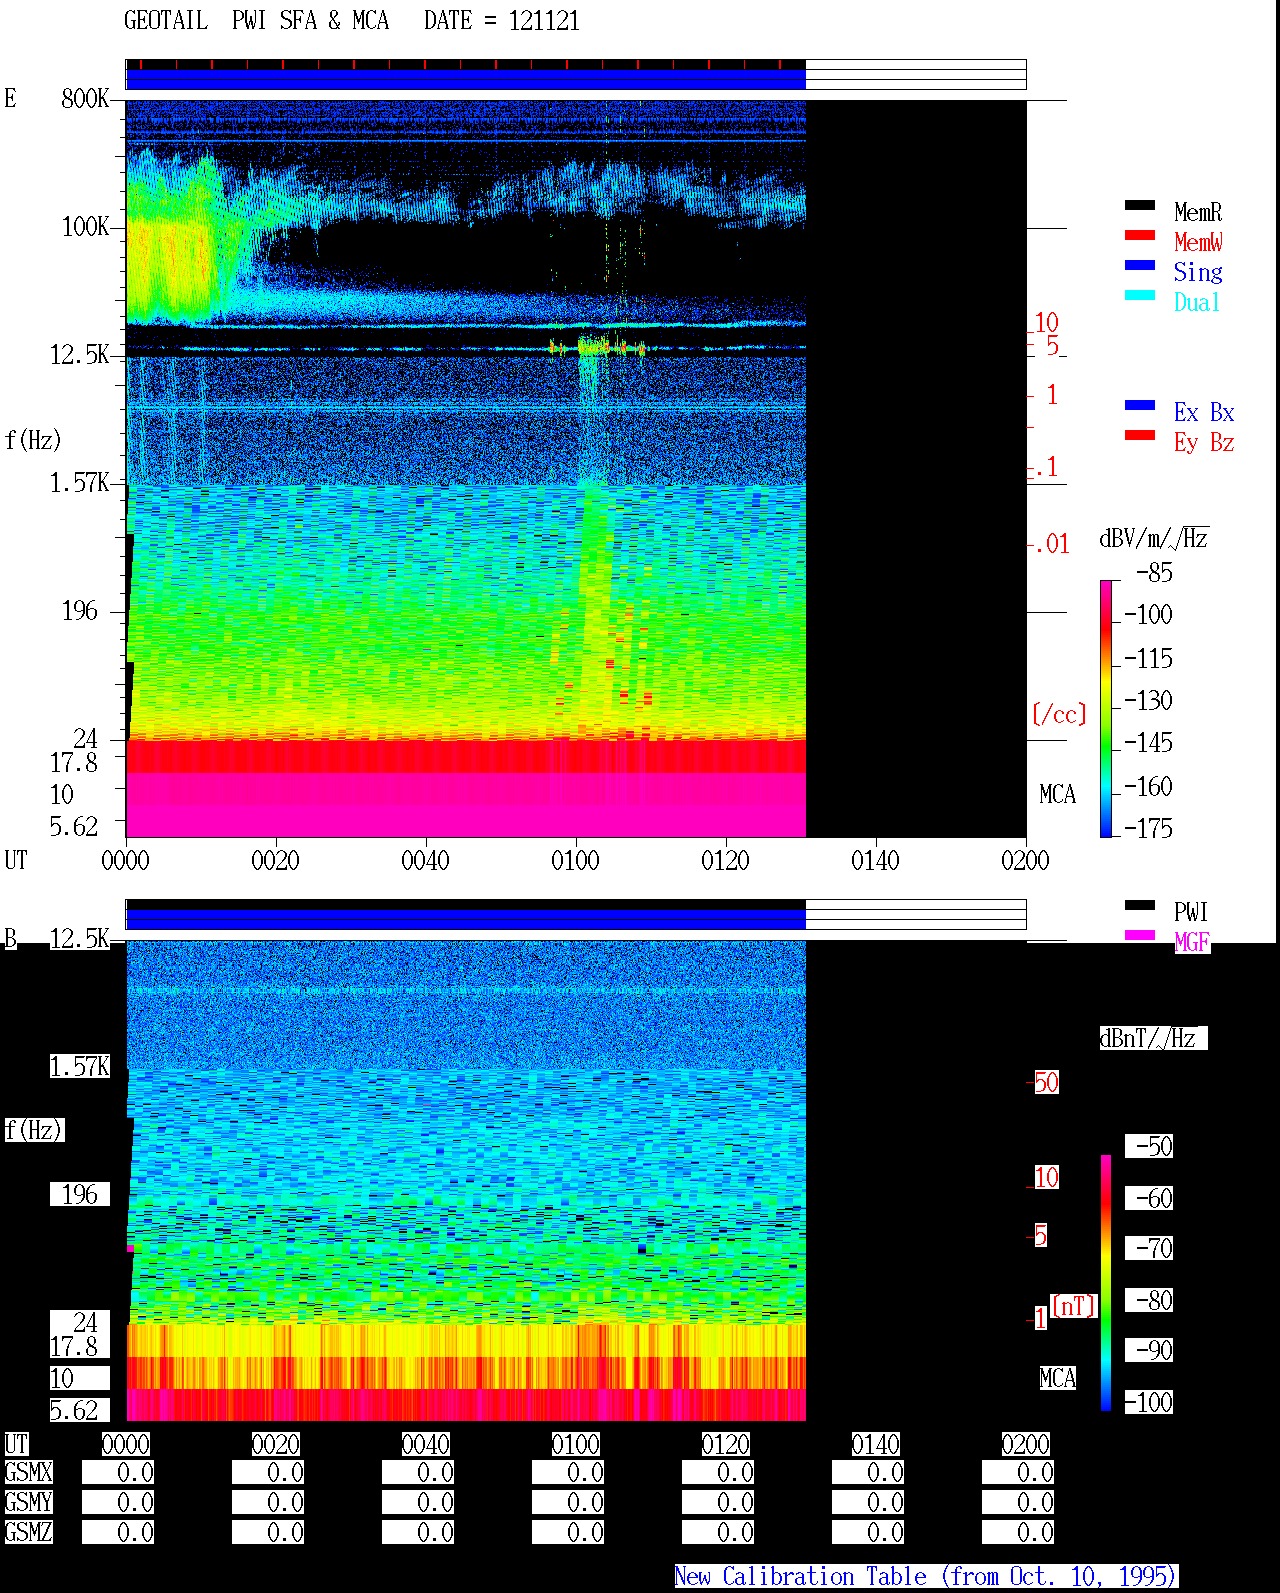Click 0020 on the E spectrogram time axis
This screenshot has height=1593, width=1280.
275,860
